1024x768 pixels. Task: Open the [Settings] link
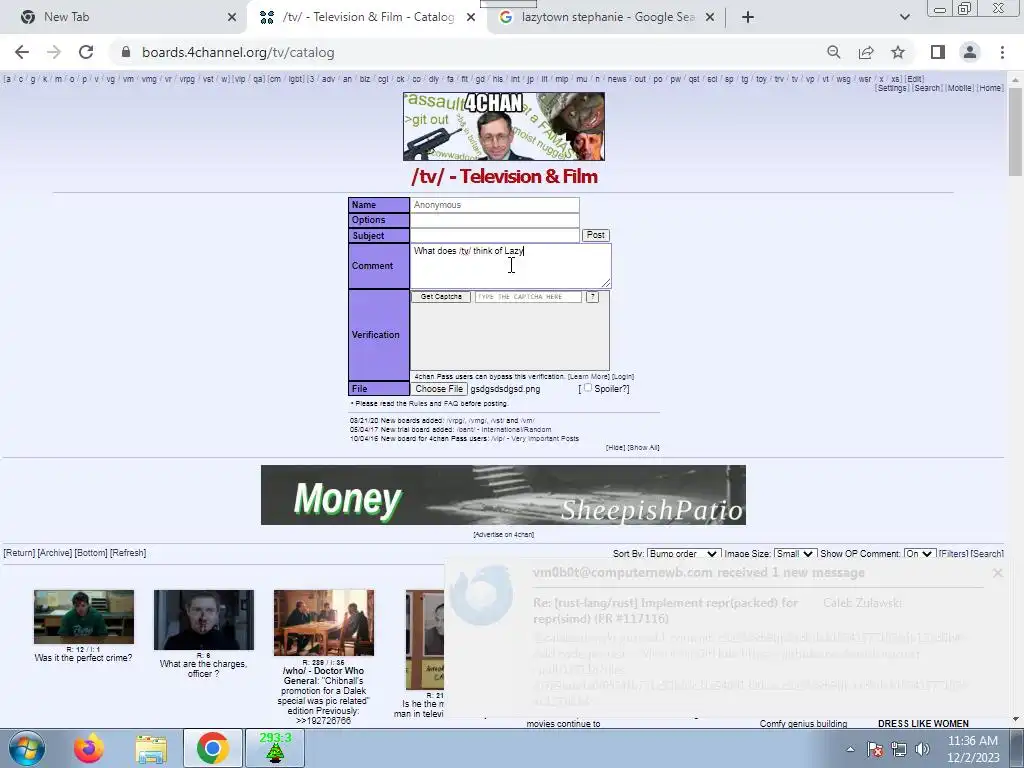point(891,88)
